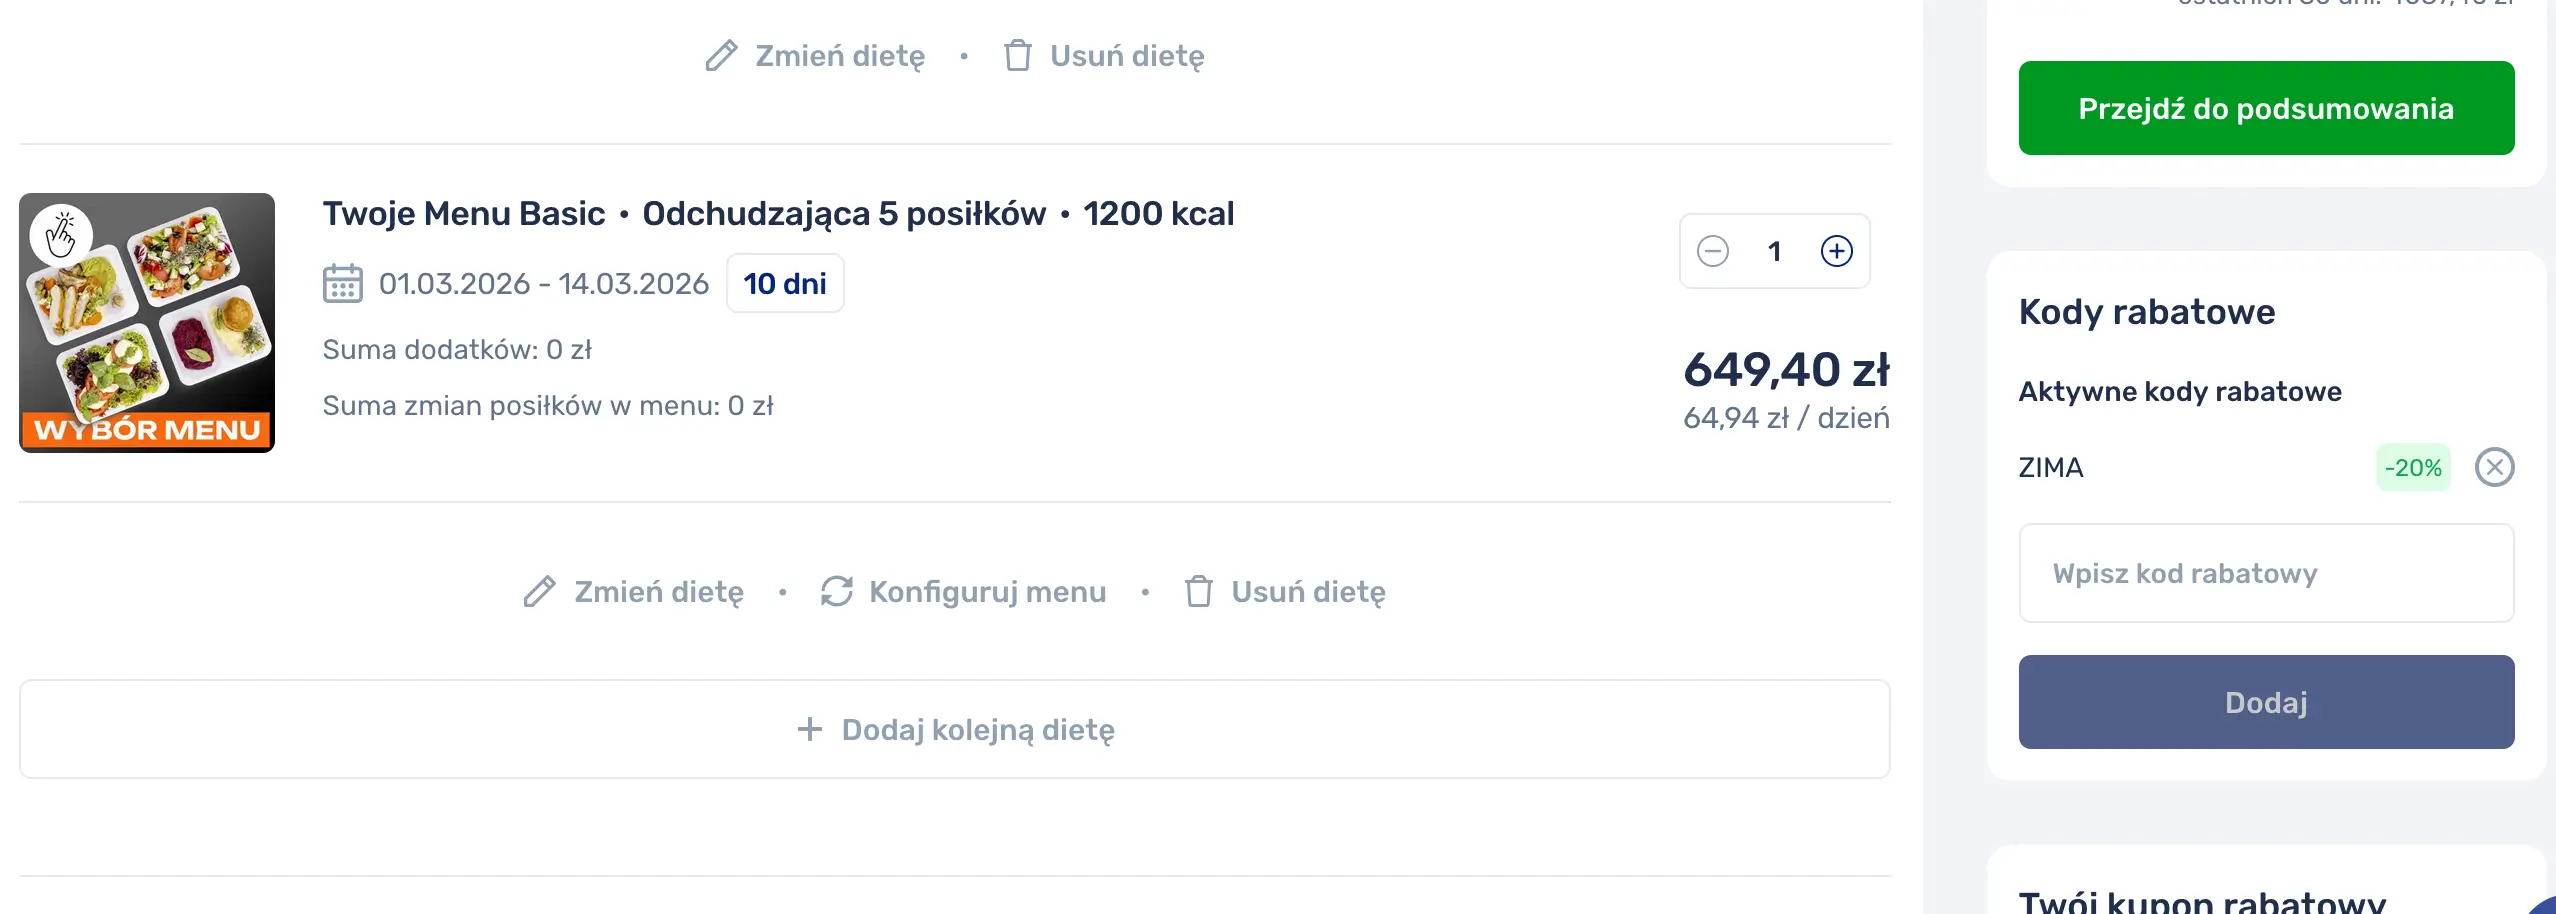Click the pencil icon above Twoje Menu Basic

[718, 56]
